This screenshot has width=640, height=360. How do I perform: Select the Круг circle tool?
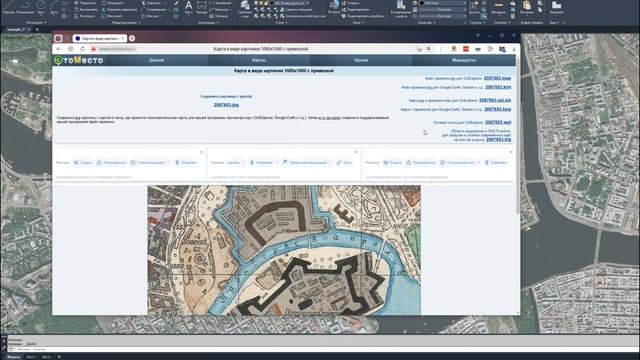41,7
